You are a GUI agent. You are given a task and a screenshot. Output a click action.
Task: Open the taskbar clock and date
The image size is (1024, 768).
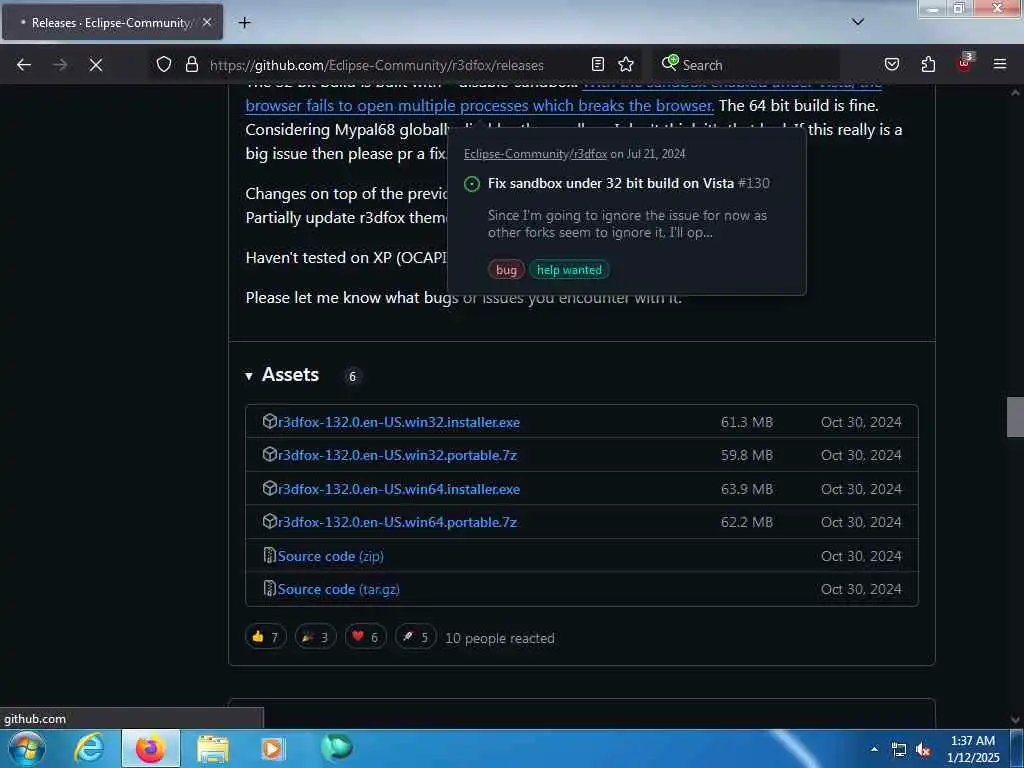pos(973,749)
